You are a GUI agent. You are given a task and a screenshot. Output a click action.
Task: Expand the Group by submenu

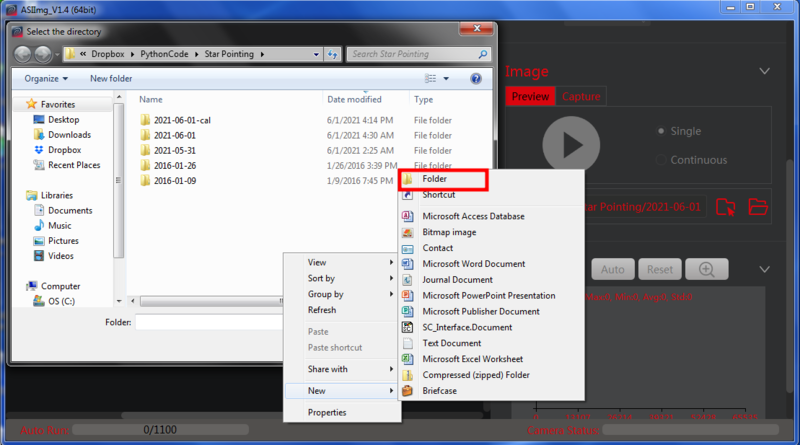(342, 294)
